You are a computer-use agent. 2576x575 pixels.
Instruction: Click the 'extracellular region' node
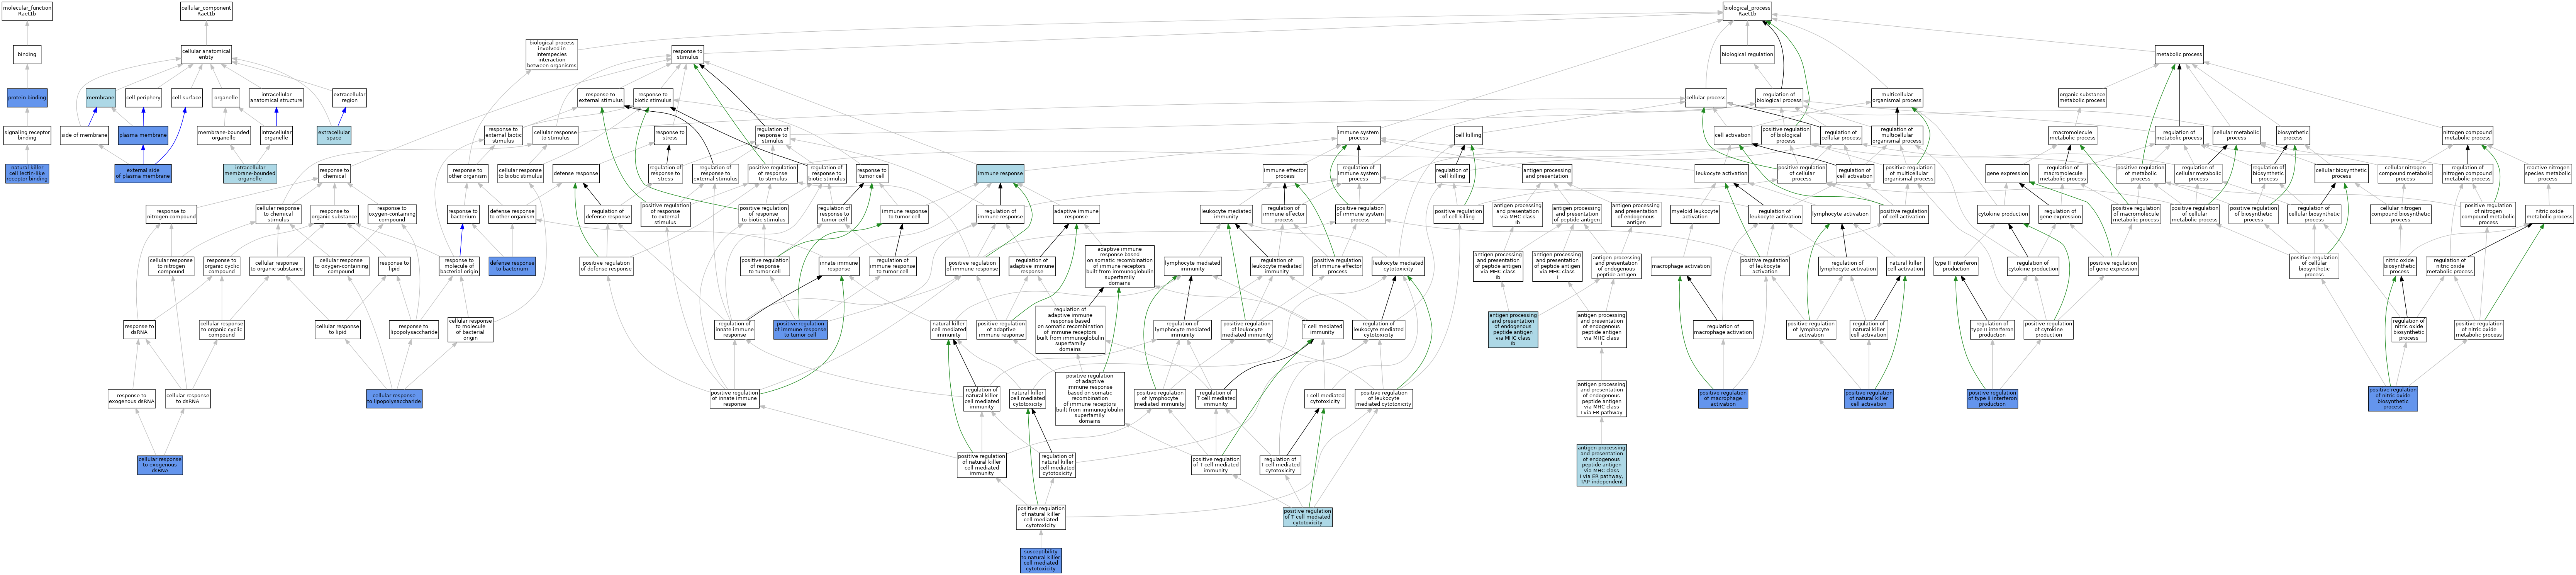tap(349, 98)
